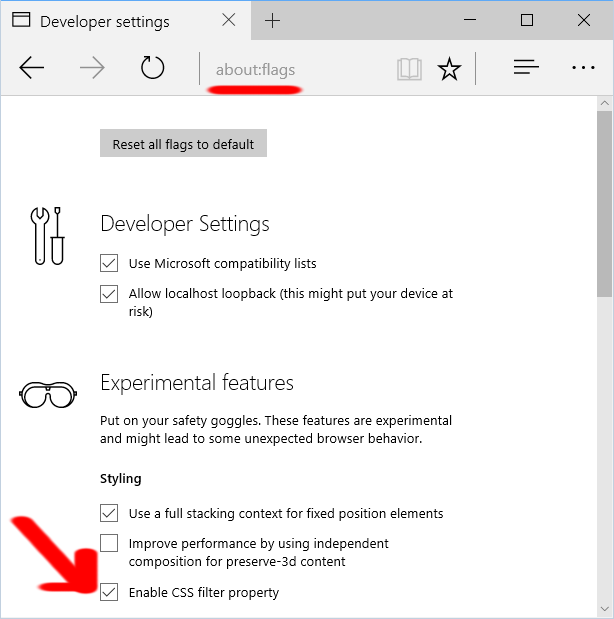The image size is (614, 619).
Task: Click the forward navigation arrow
Action: click(92, 68)
